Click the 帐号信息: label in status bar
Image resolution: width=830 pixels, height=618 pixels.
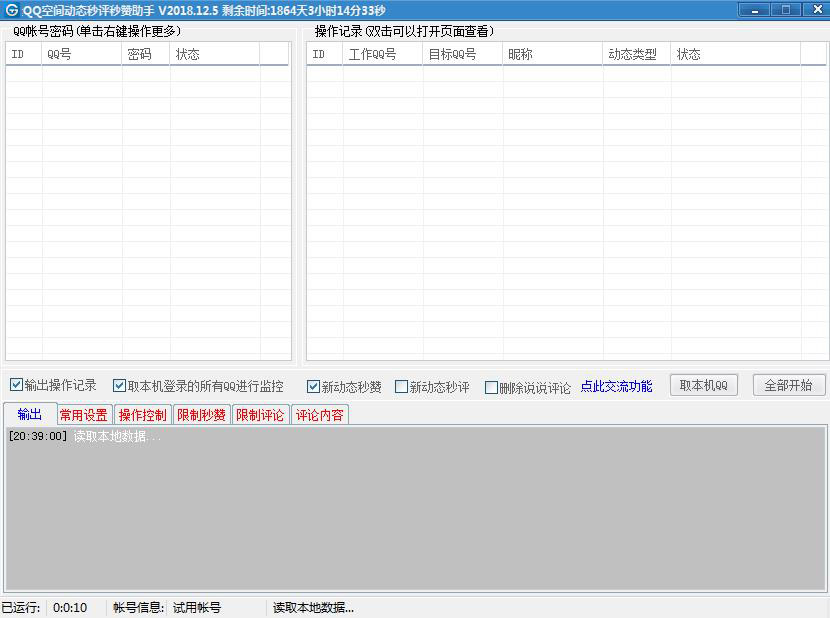pos(139,608)
